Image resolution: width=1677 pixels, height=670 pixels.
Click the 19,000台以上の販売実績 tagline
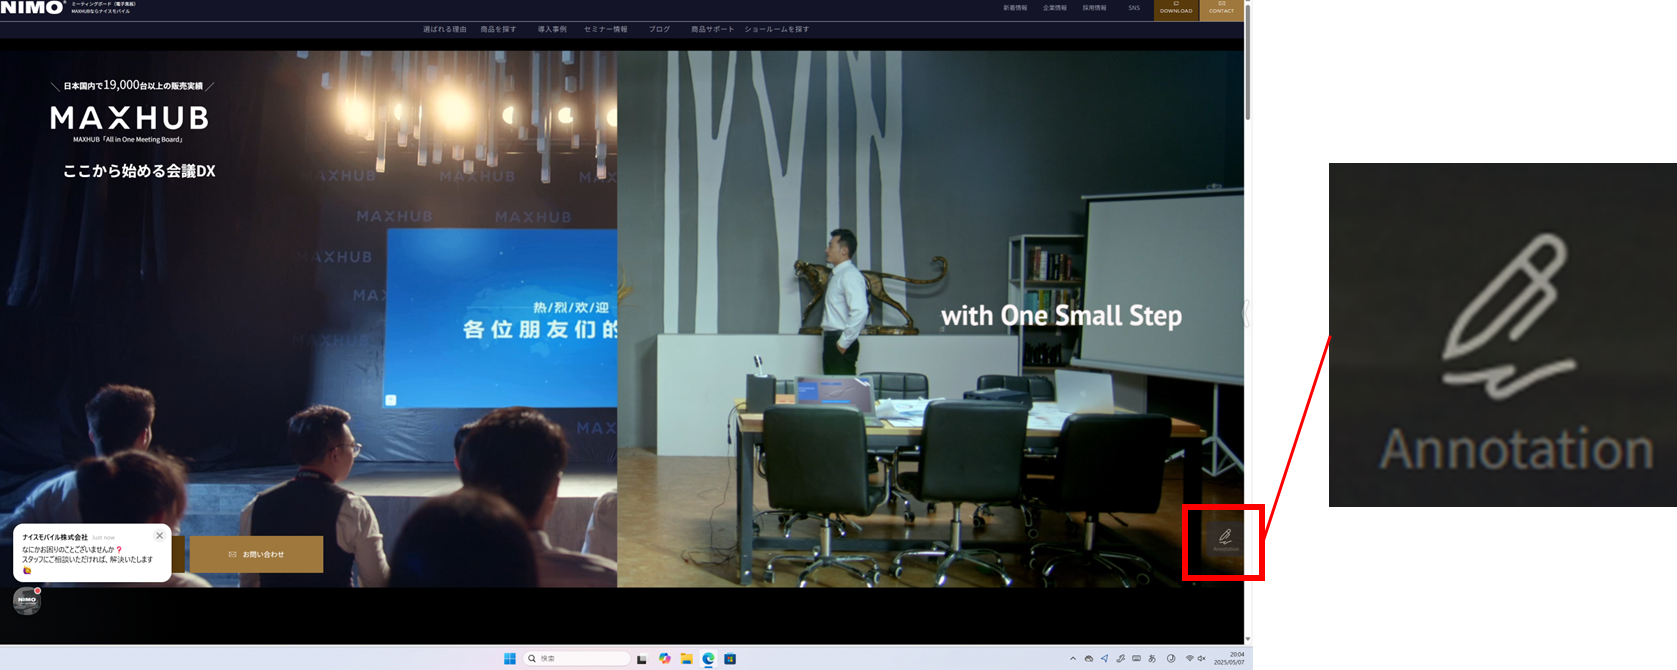click(133, 86)
